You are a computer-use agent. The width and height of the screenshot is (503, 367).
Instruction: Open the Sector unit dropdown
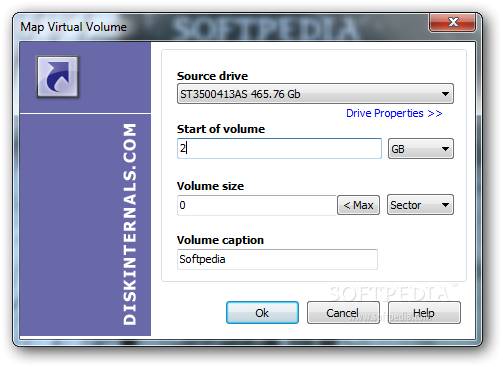[420, 205]
